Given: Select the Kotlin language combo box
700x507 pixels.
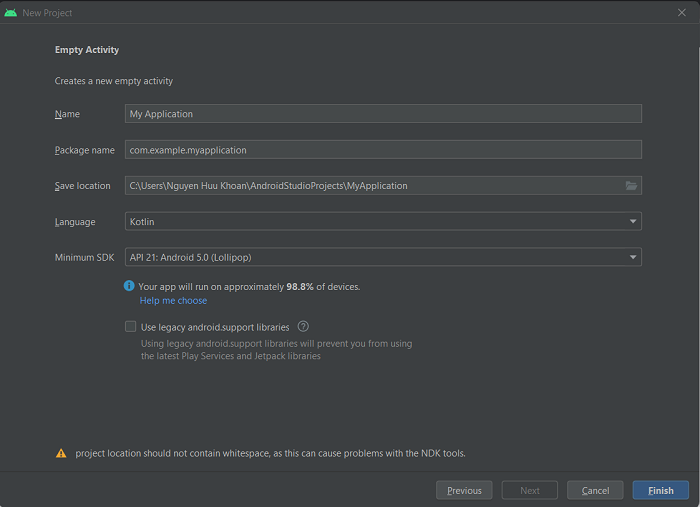Looking at the screenshot, I should [383, 221].
